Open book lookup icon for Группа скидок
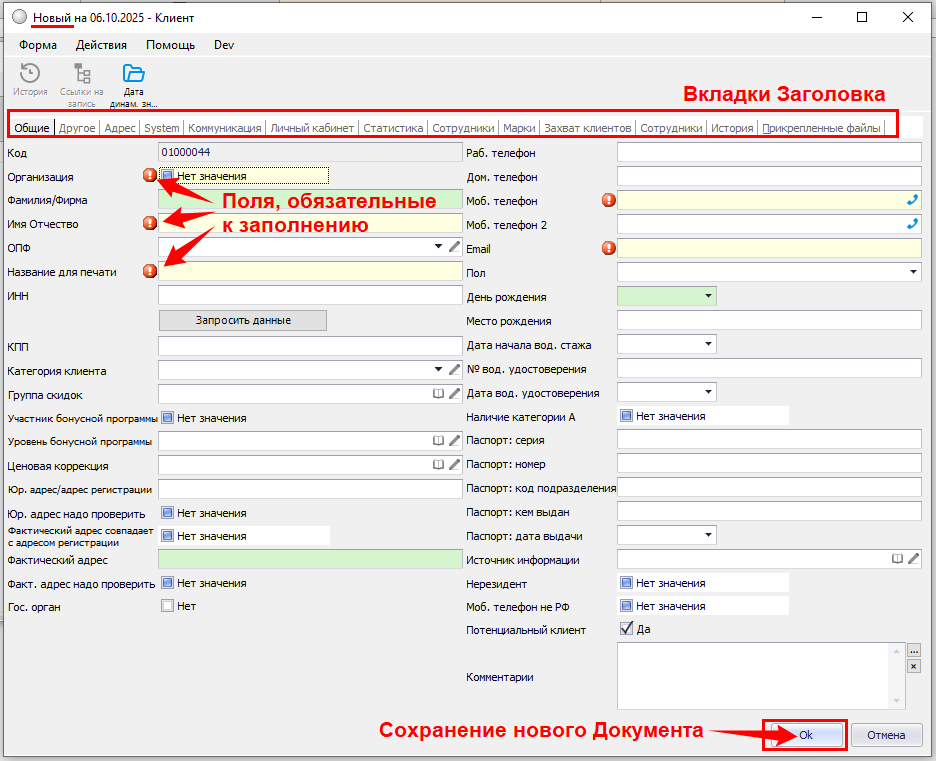 438,394
